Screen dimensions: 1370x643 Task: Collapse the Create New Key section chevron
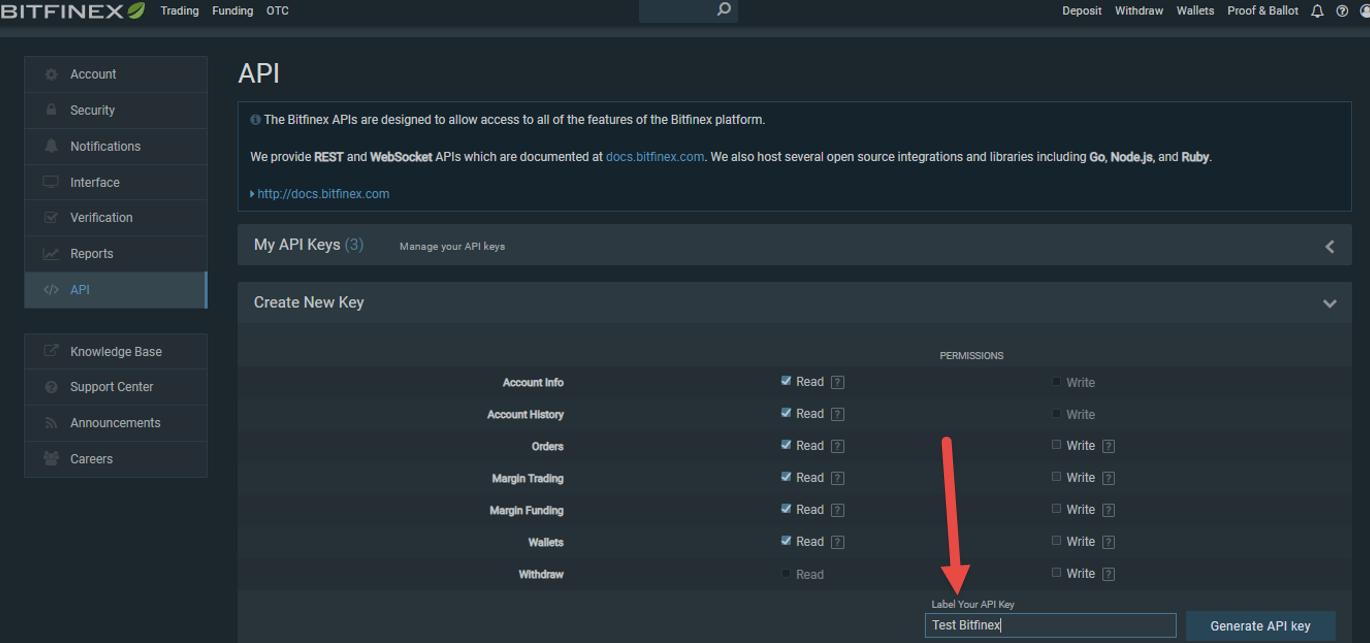1329,303
